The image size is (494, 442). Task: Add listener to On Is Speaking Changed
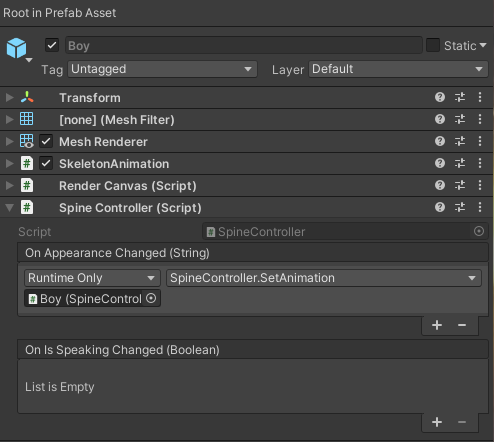coord(437,422)
